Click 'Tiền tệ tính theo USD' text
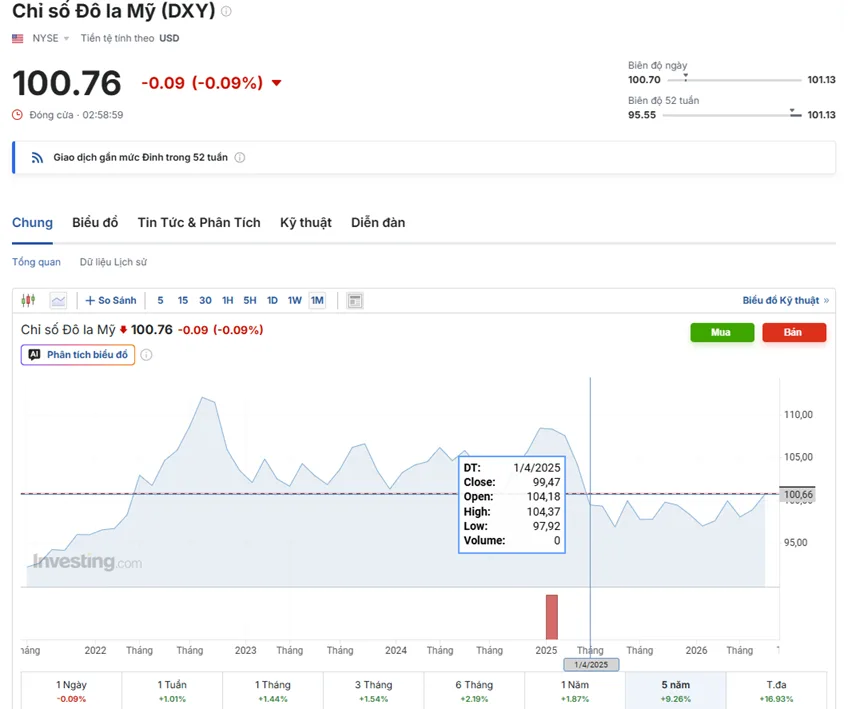The width and height of the screenshot is (848, 709). [130, 38]
